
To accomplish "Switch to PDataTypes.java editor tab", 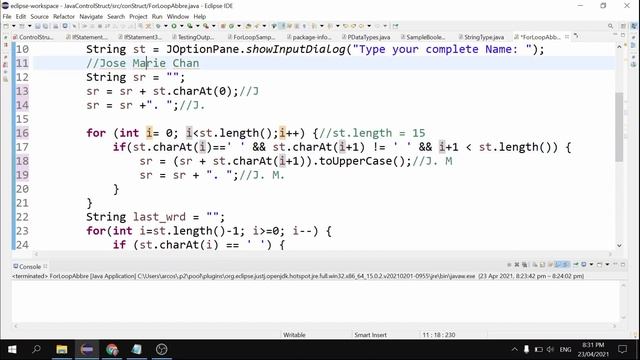I will coord(366,37).
